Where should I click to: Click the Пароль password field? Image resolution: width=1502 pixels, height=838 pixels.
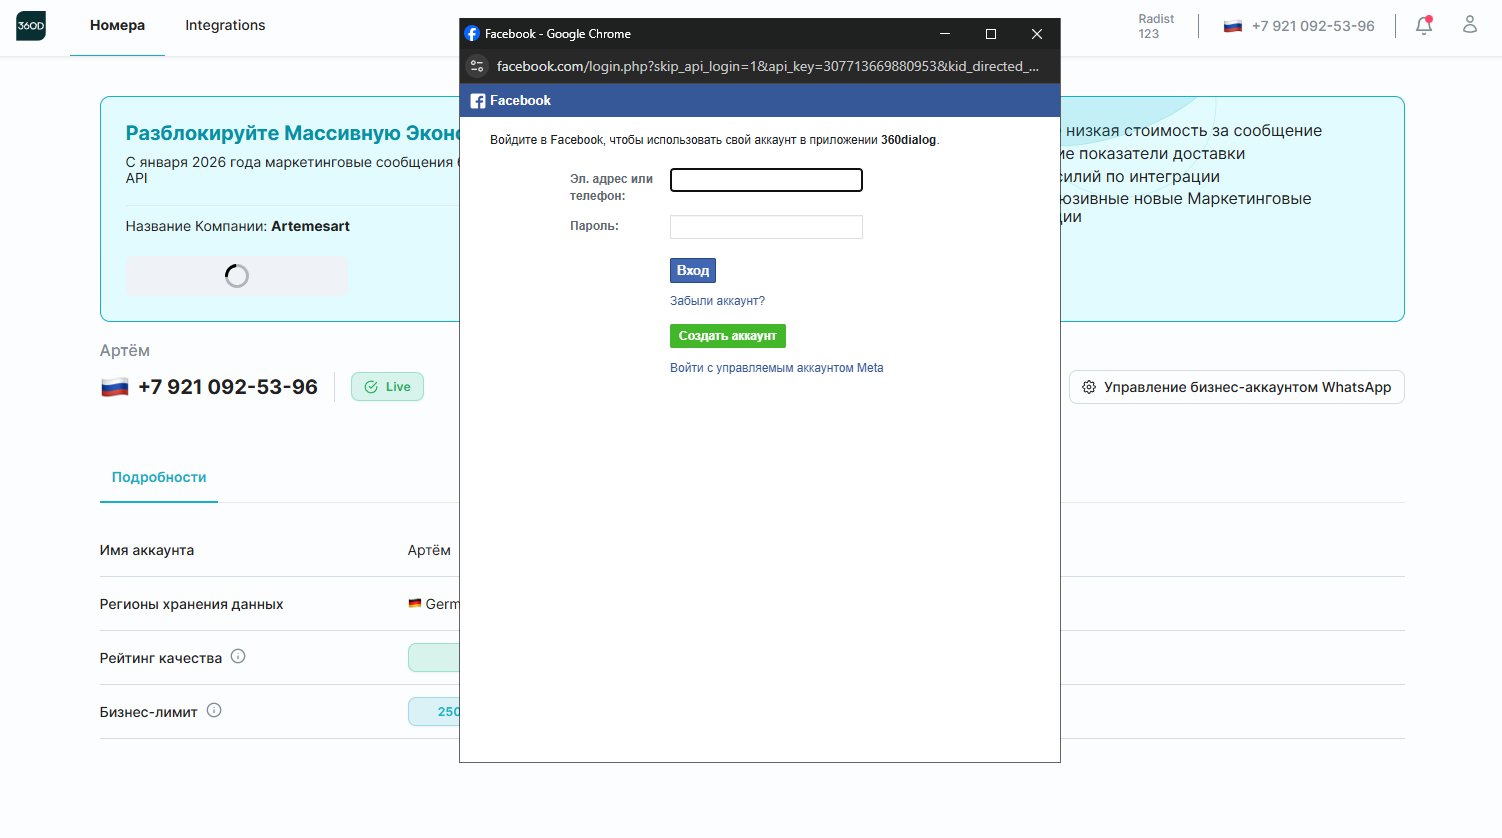pyautogui.click(x=766, y=227)
